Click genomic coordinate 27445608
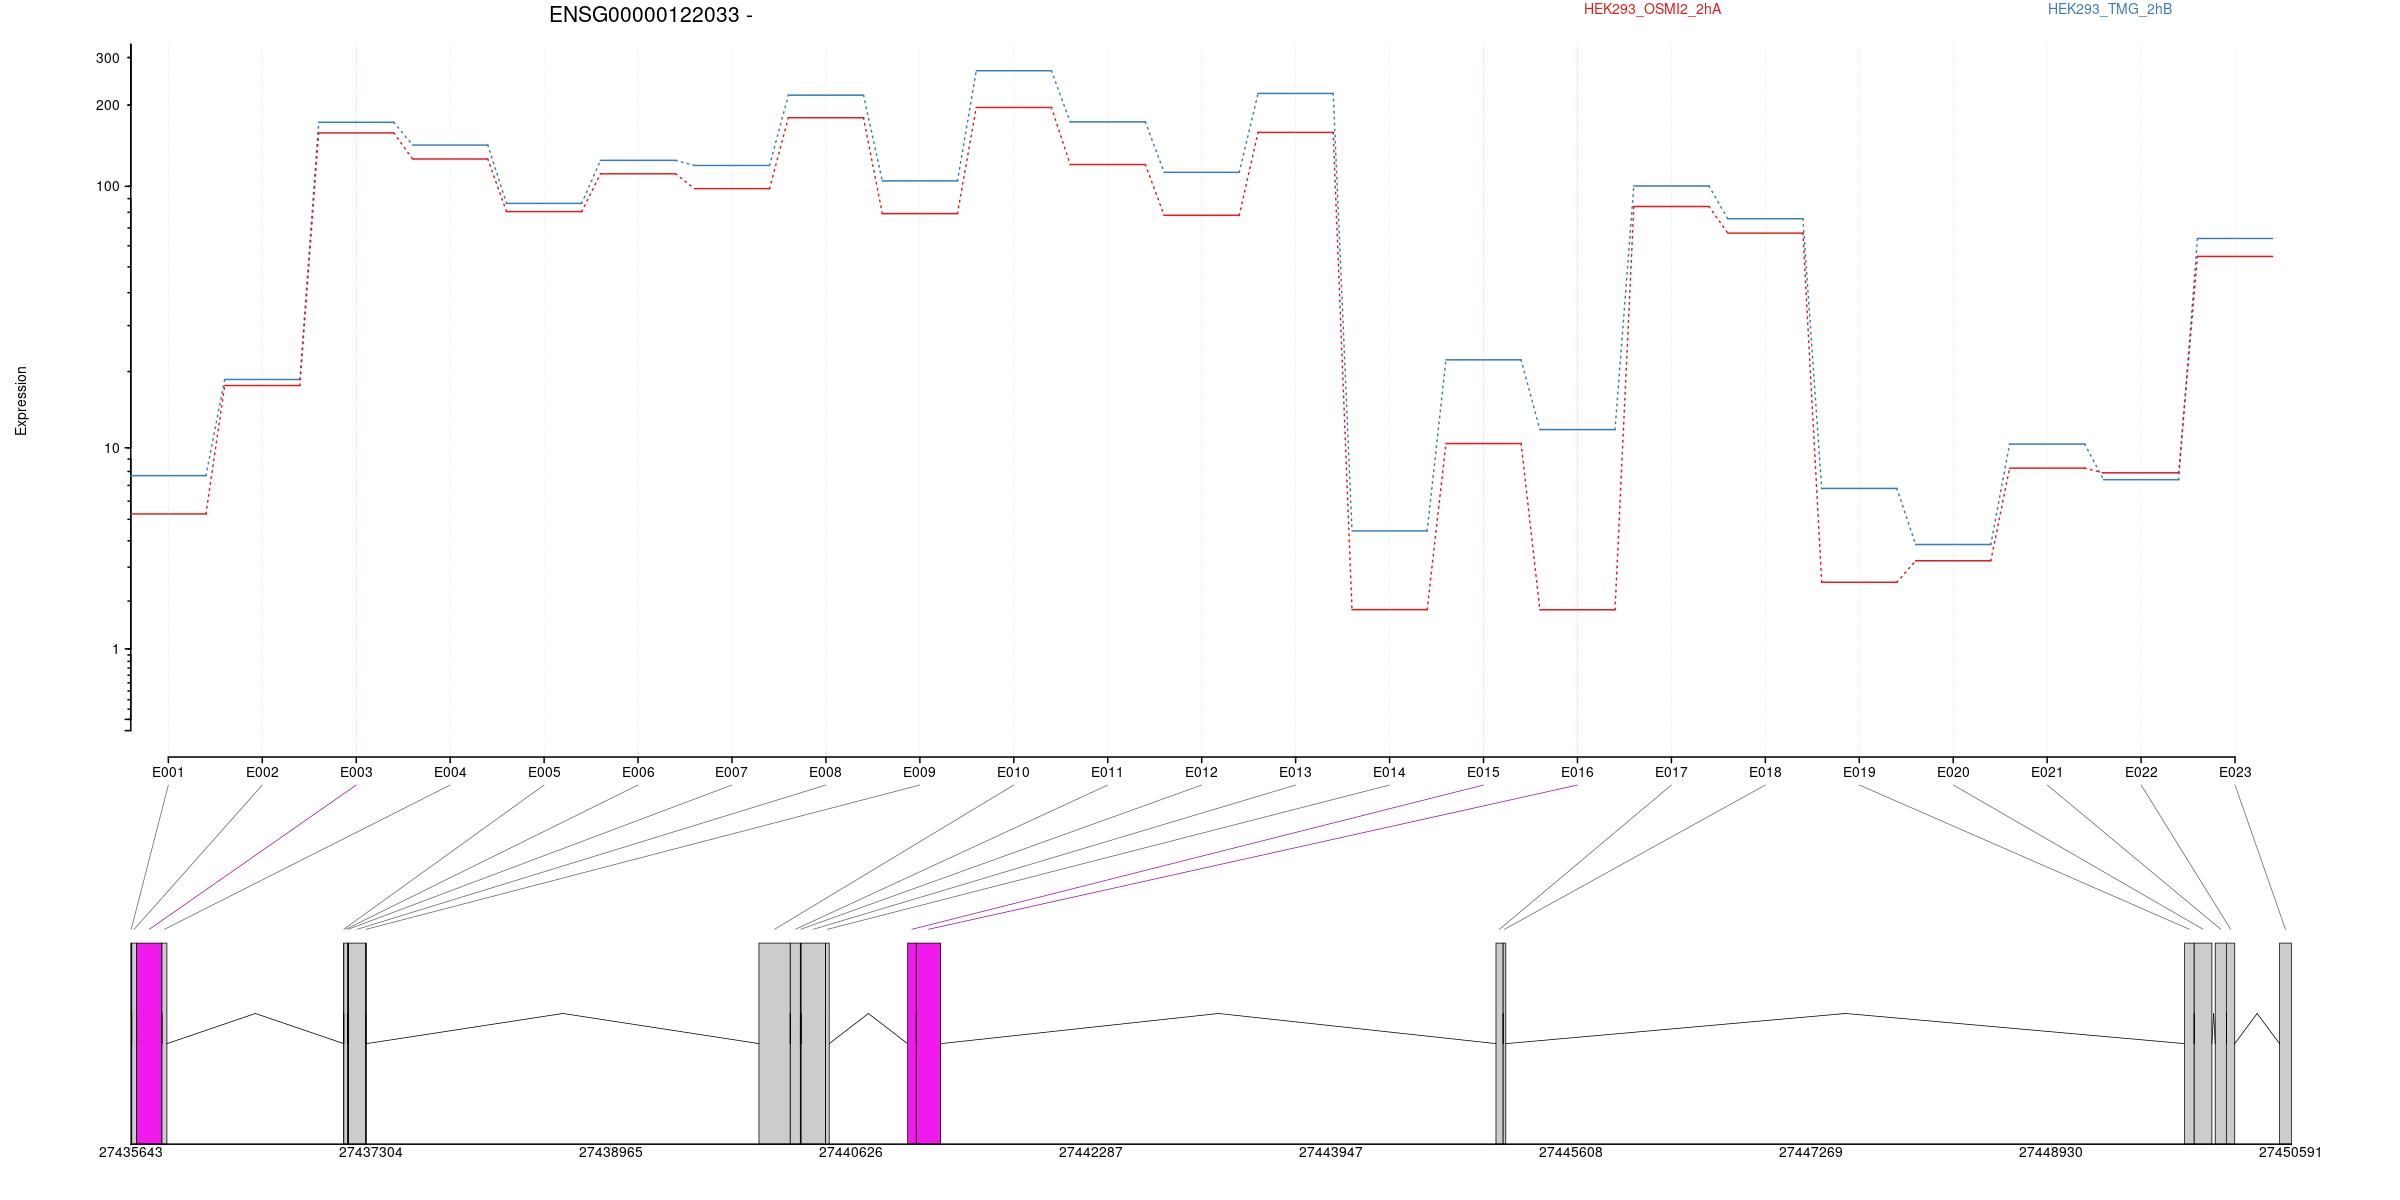Screen dimensions: 2400x1200 click(x=1571, y=1152)
